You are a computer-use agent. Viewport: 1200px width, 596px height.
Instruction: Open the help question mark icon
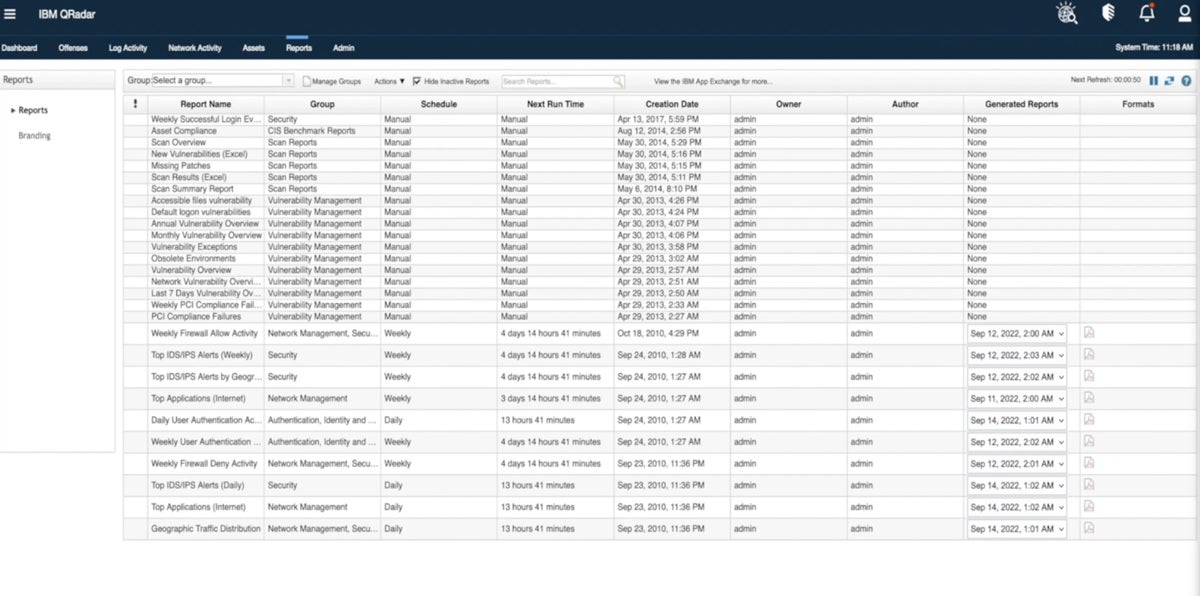1186,81
